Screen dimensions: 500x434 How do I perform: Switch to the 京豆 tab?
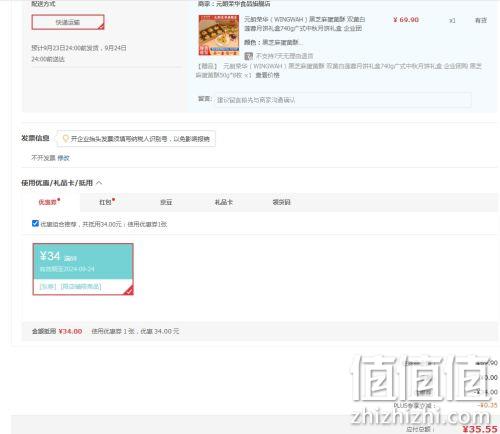click(166, 202)
